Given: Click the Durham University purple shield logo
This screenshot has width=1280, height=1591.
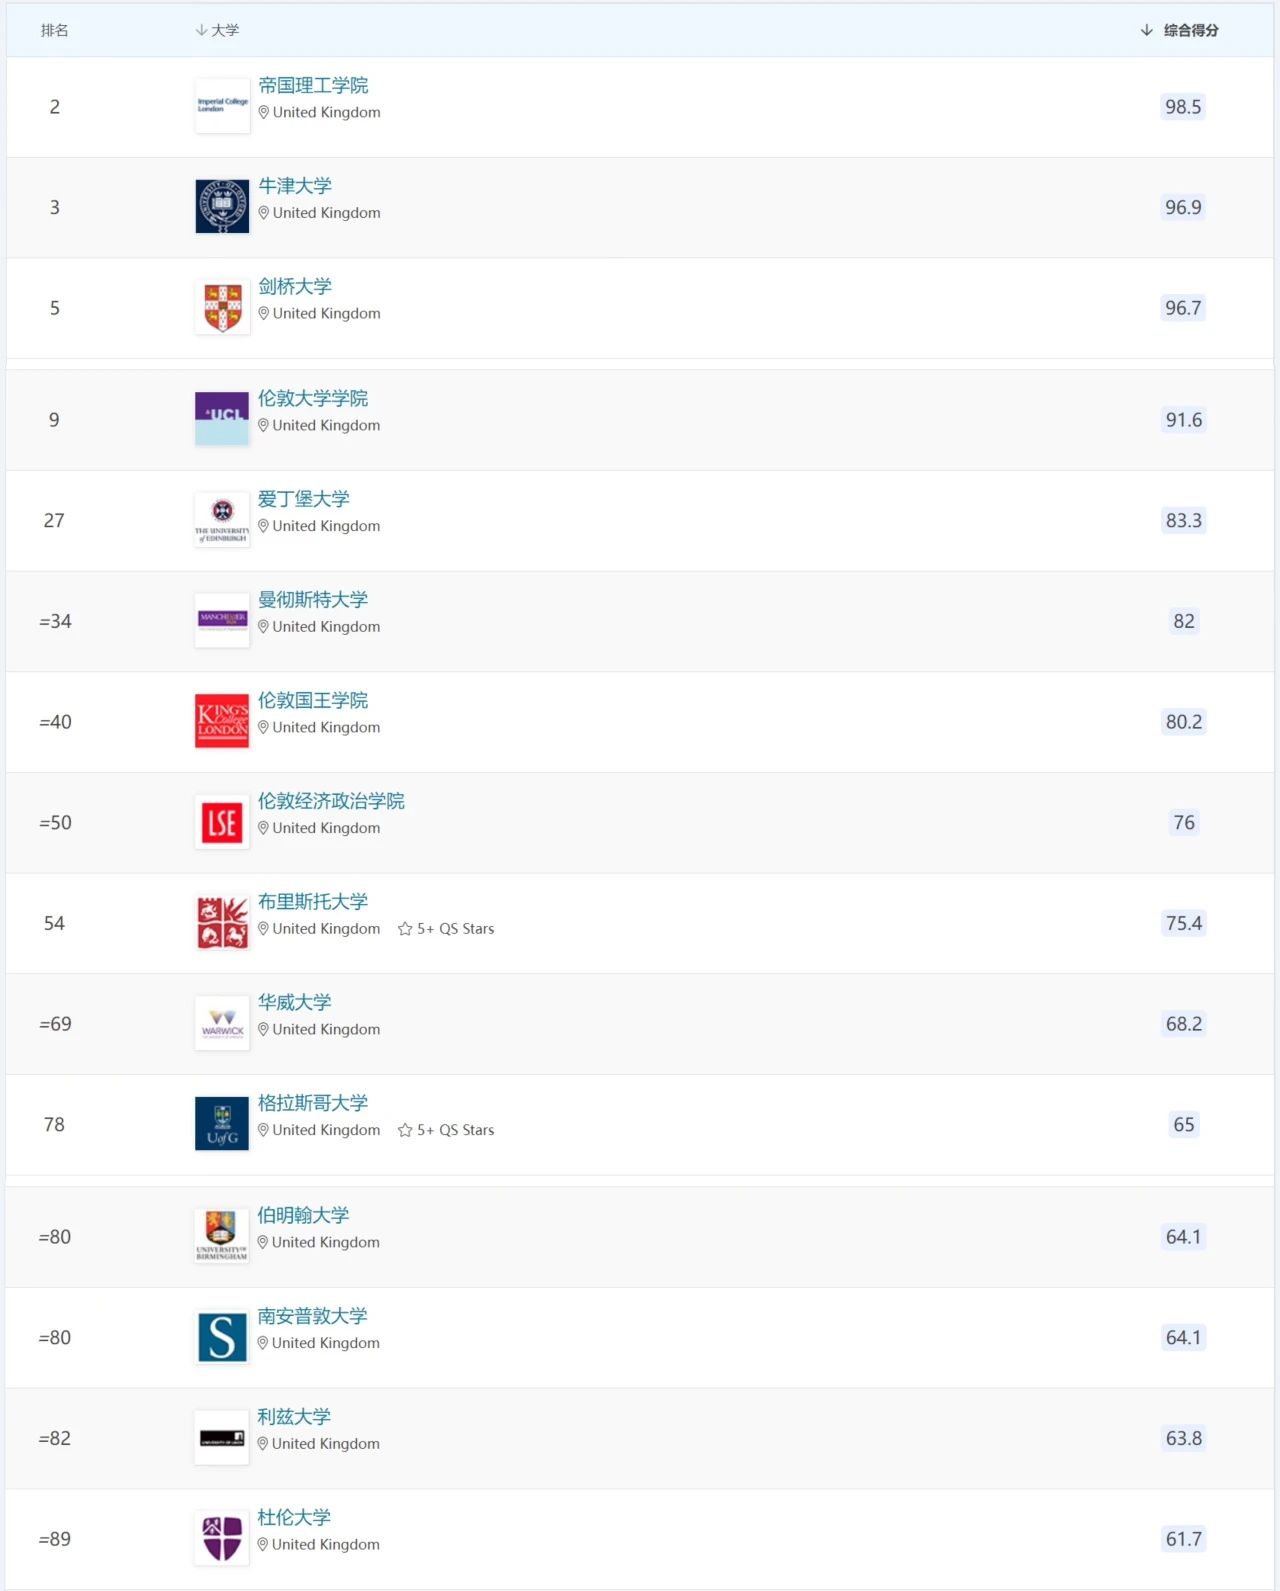Looking at the screenshot, I should (222, 1538).
